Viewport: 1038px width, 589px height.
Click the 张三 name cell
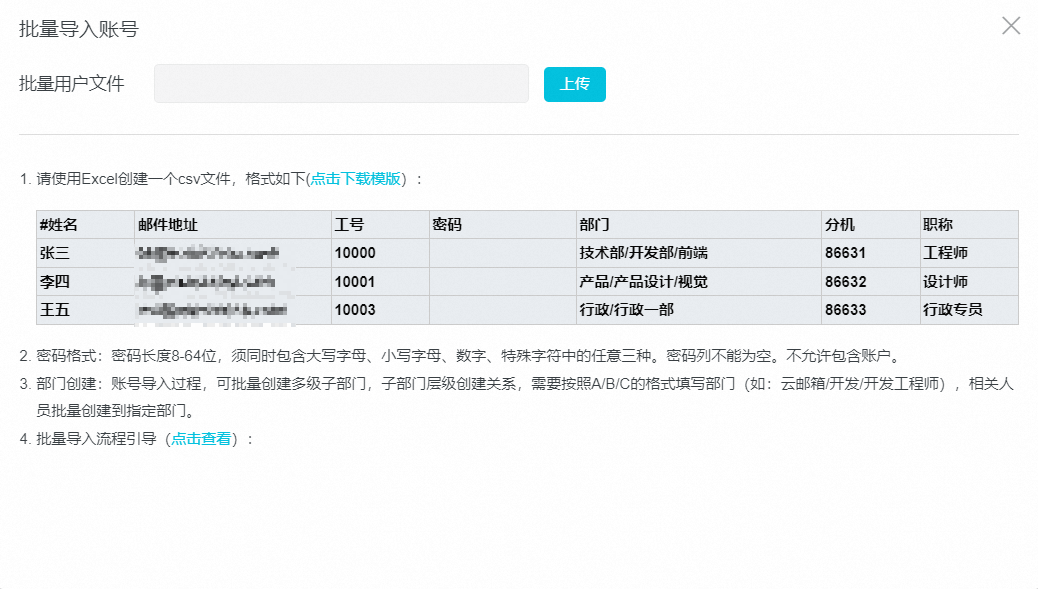(x=54, y=253)
